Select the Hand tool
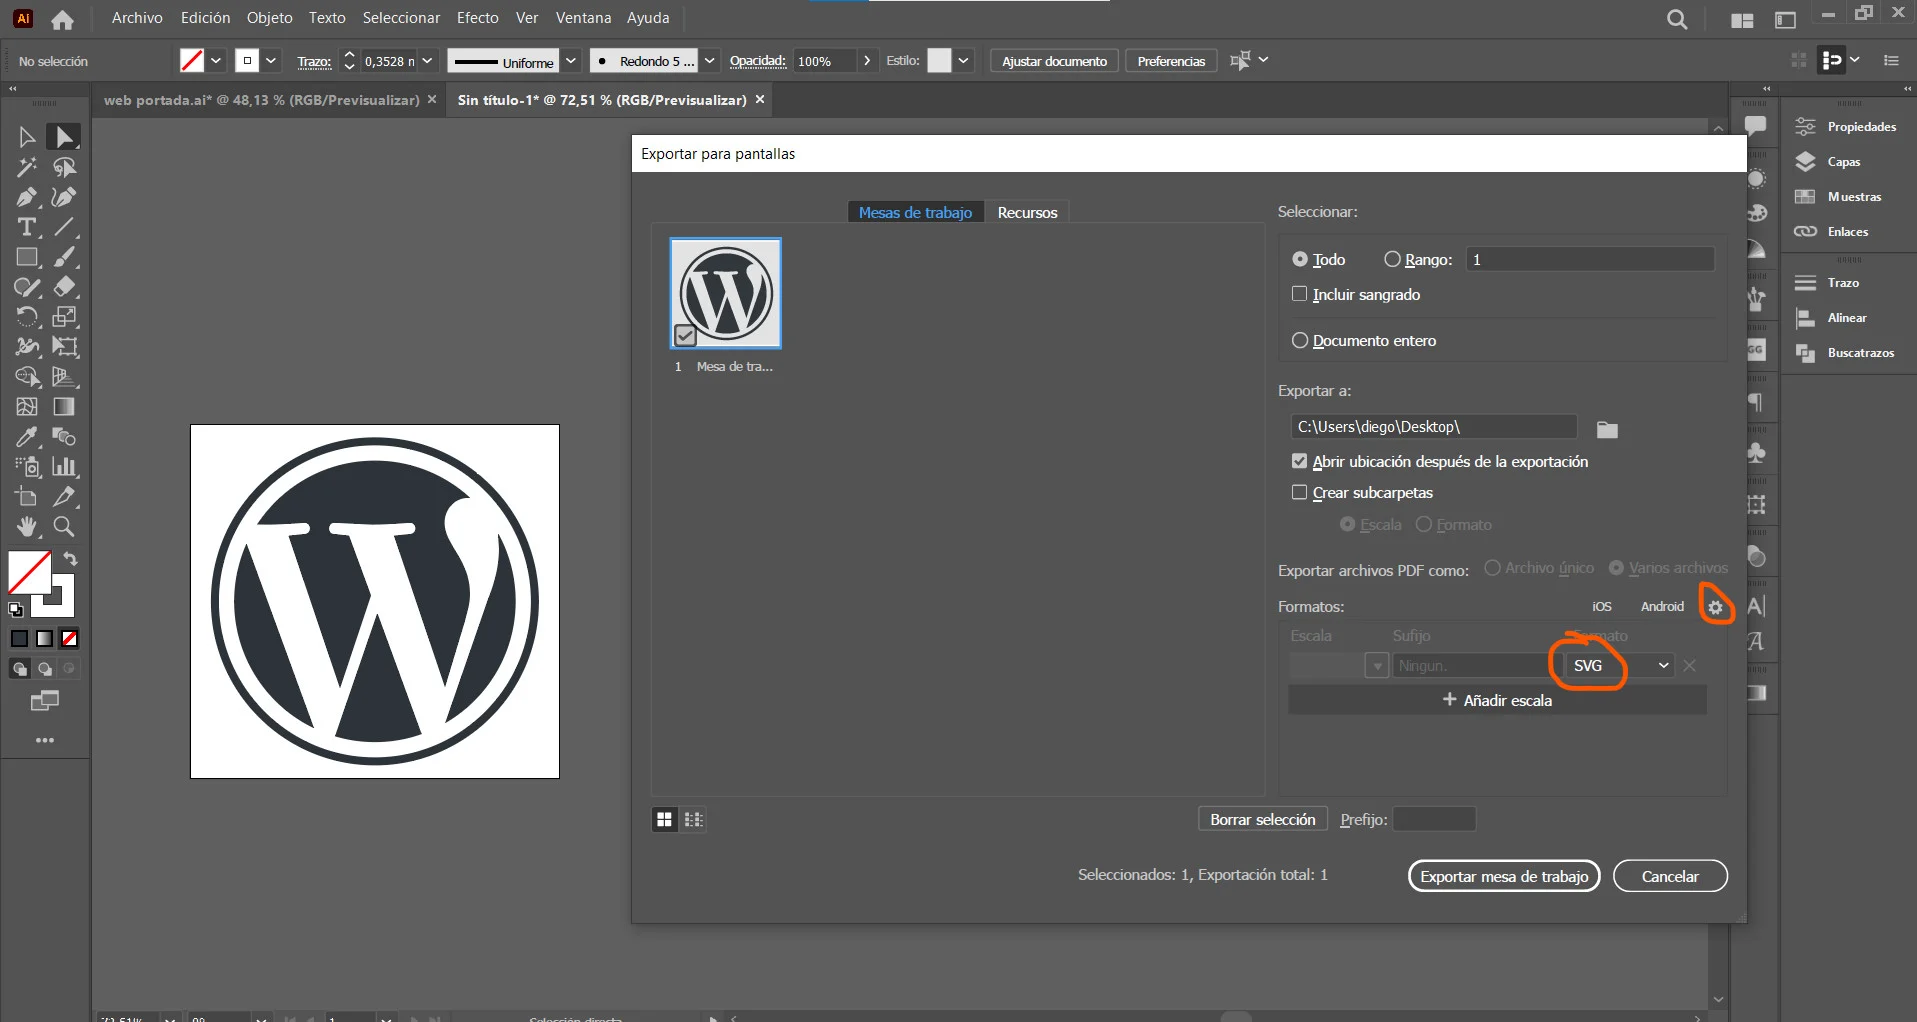Image resolution: width=1917 pixels, height=1022 pixels. click(27, 527)
